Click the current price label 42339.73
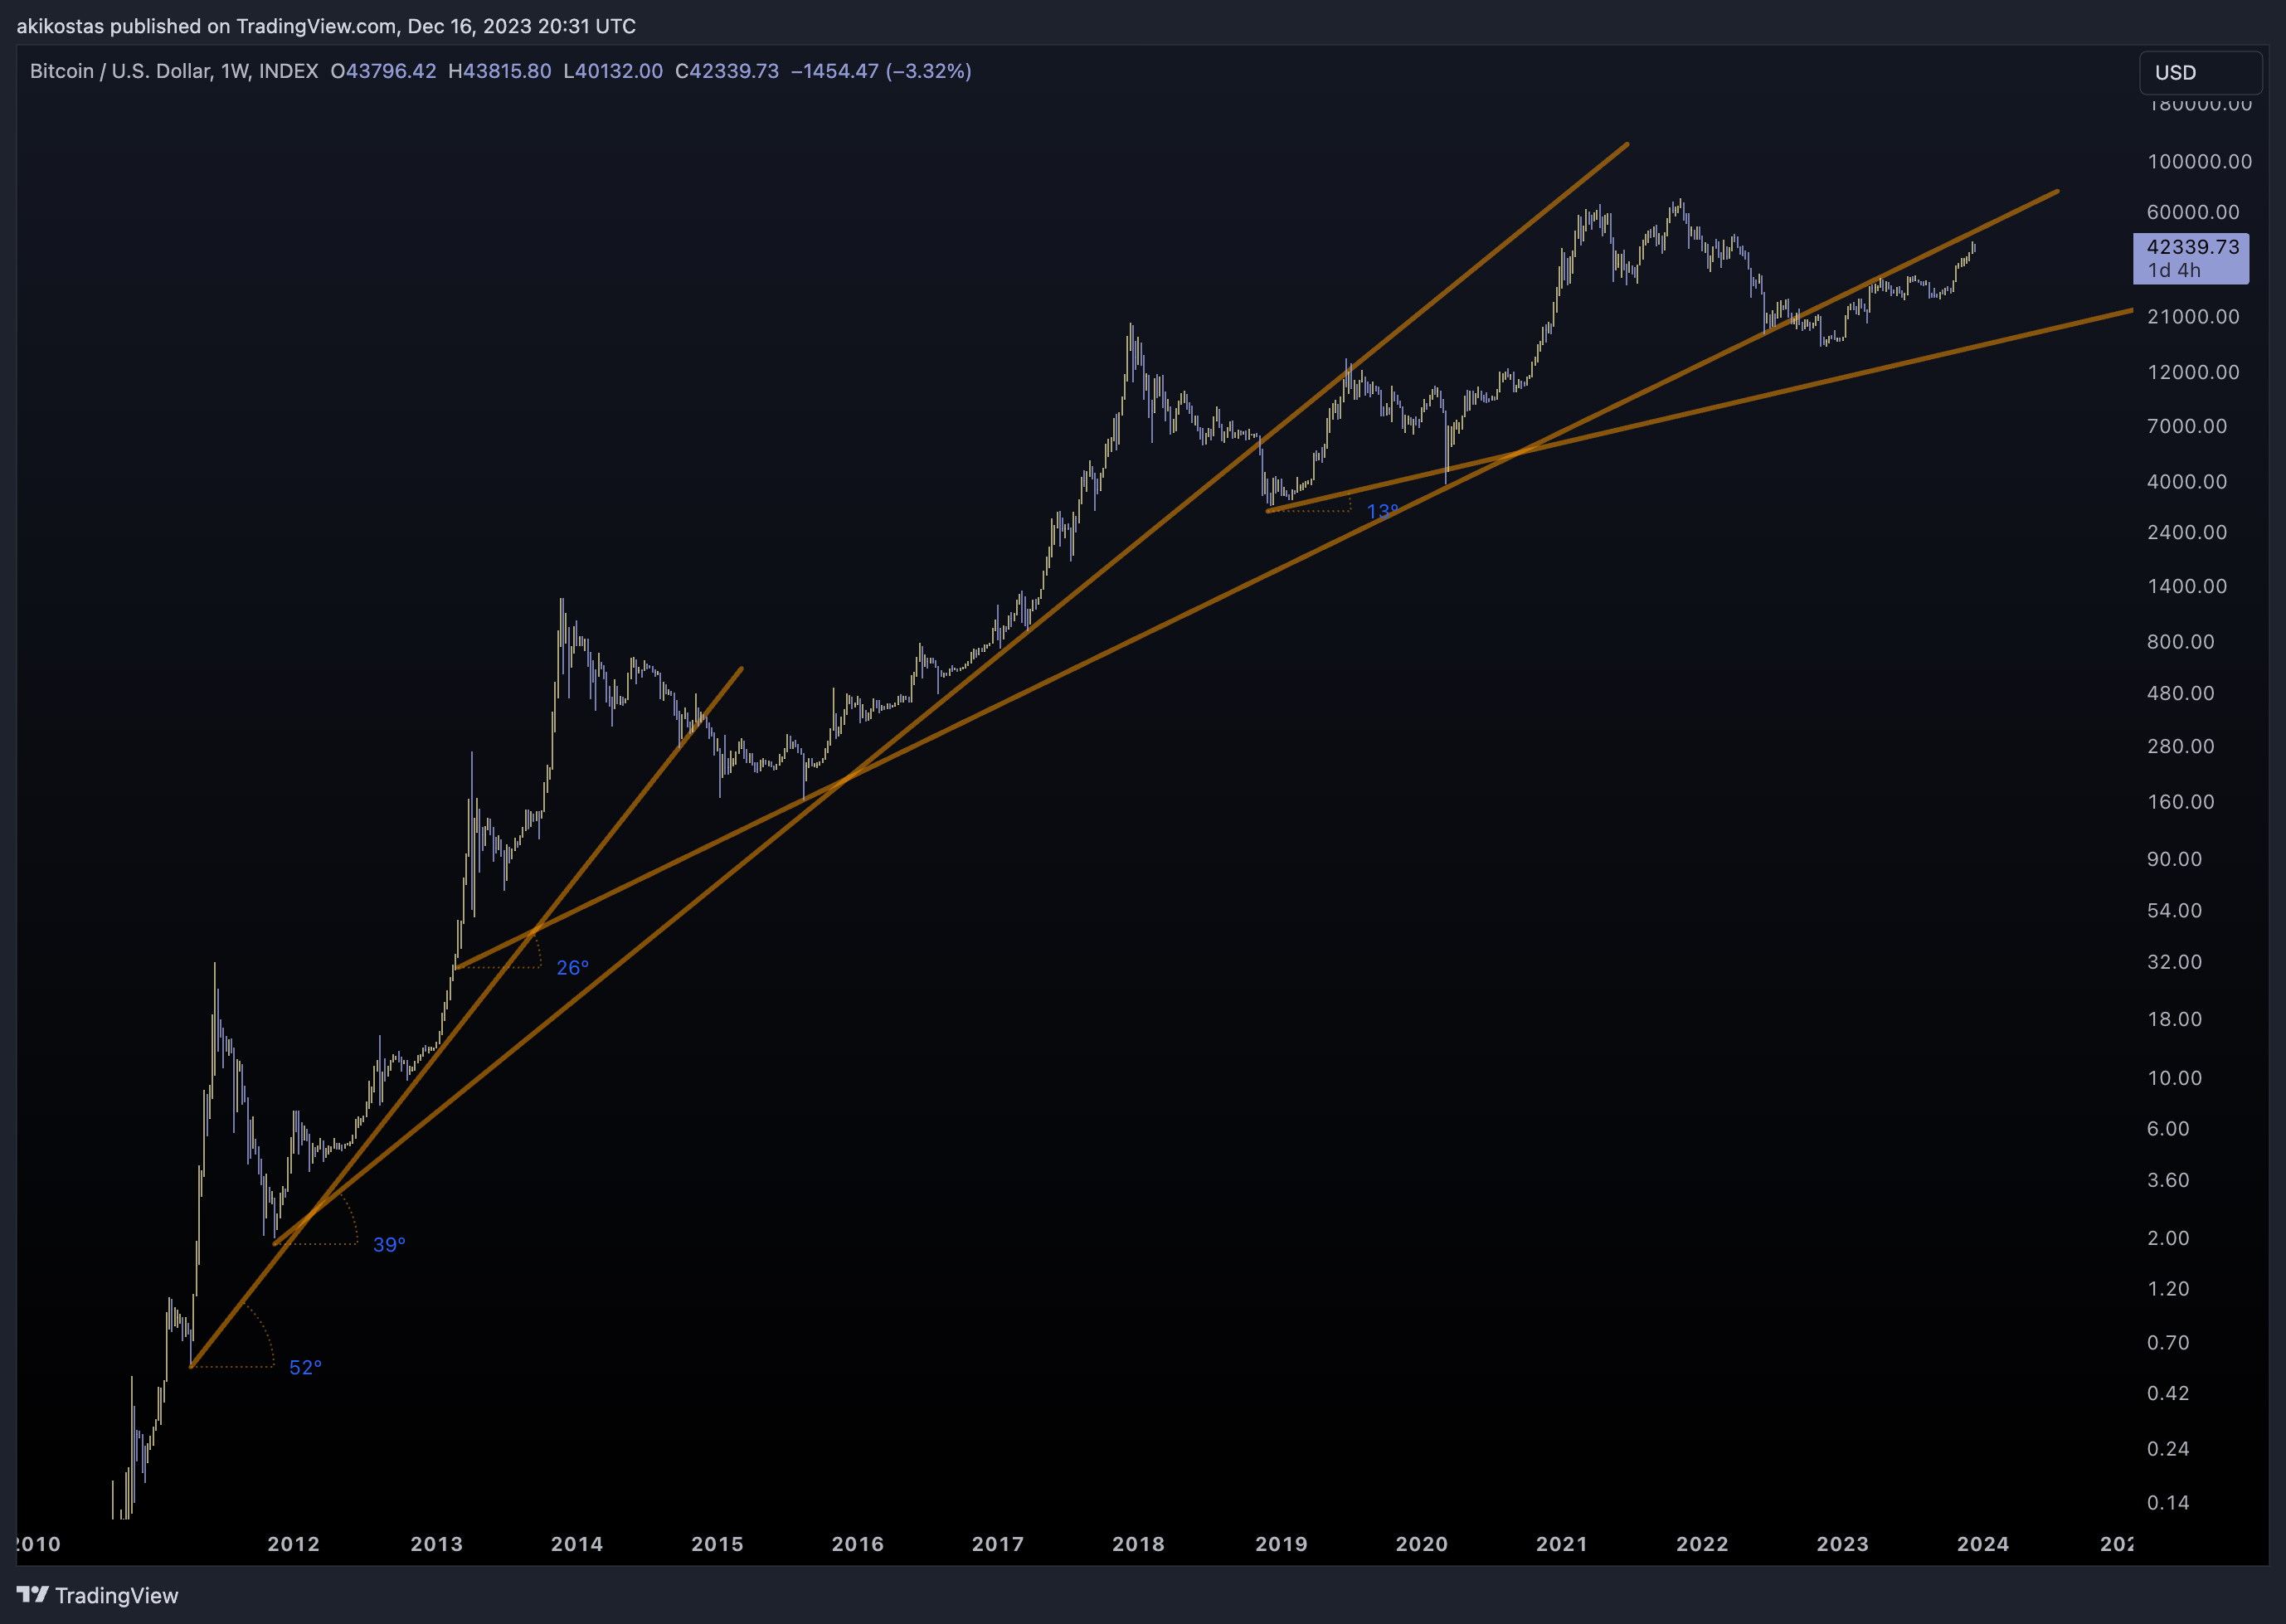The height and width of the screenshot is (1624, 2286). pos(2192,247)
